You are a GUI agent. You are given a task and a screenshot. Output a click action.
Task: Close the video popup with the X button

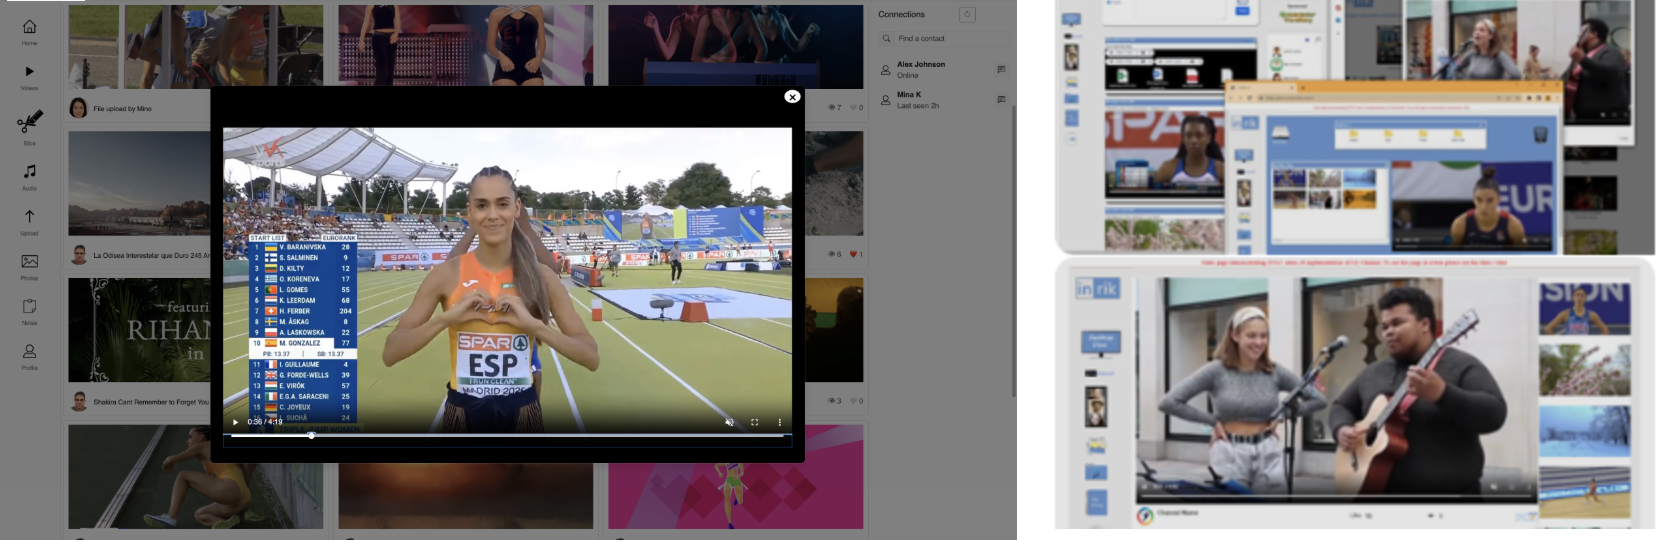[792, 97]
